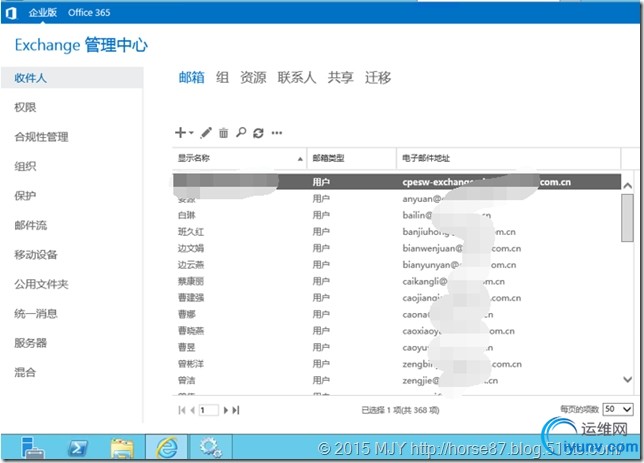644x463 pixels.
Task: Sort by 显示名称 column header
Action: click(x=239, y=158)
